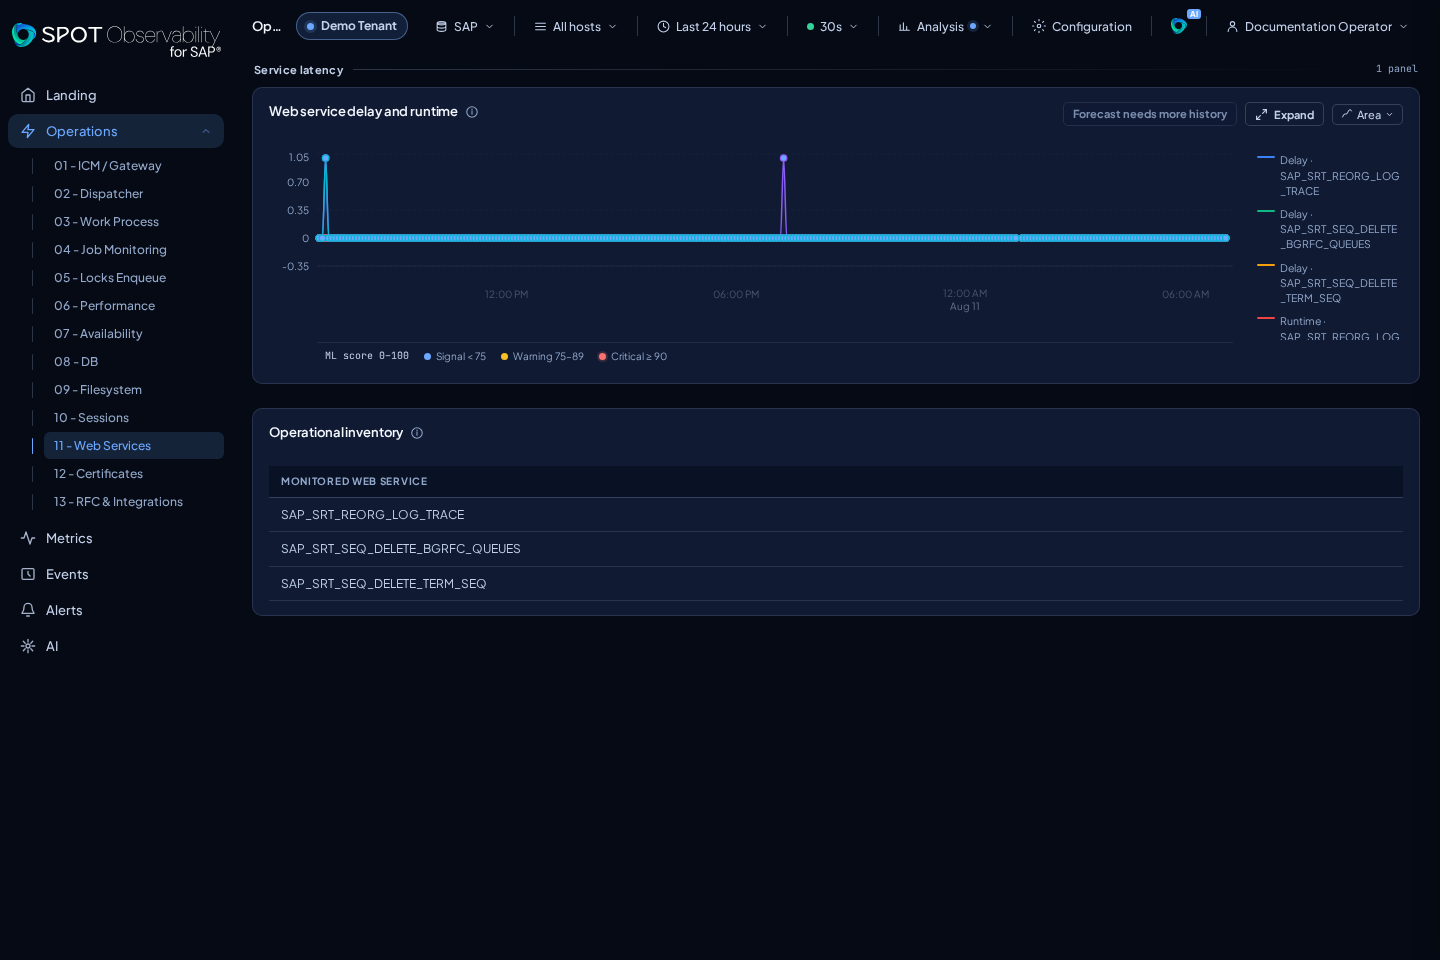Expand the Web service delay chart

(x=1284, y=115)
